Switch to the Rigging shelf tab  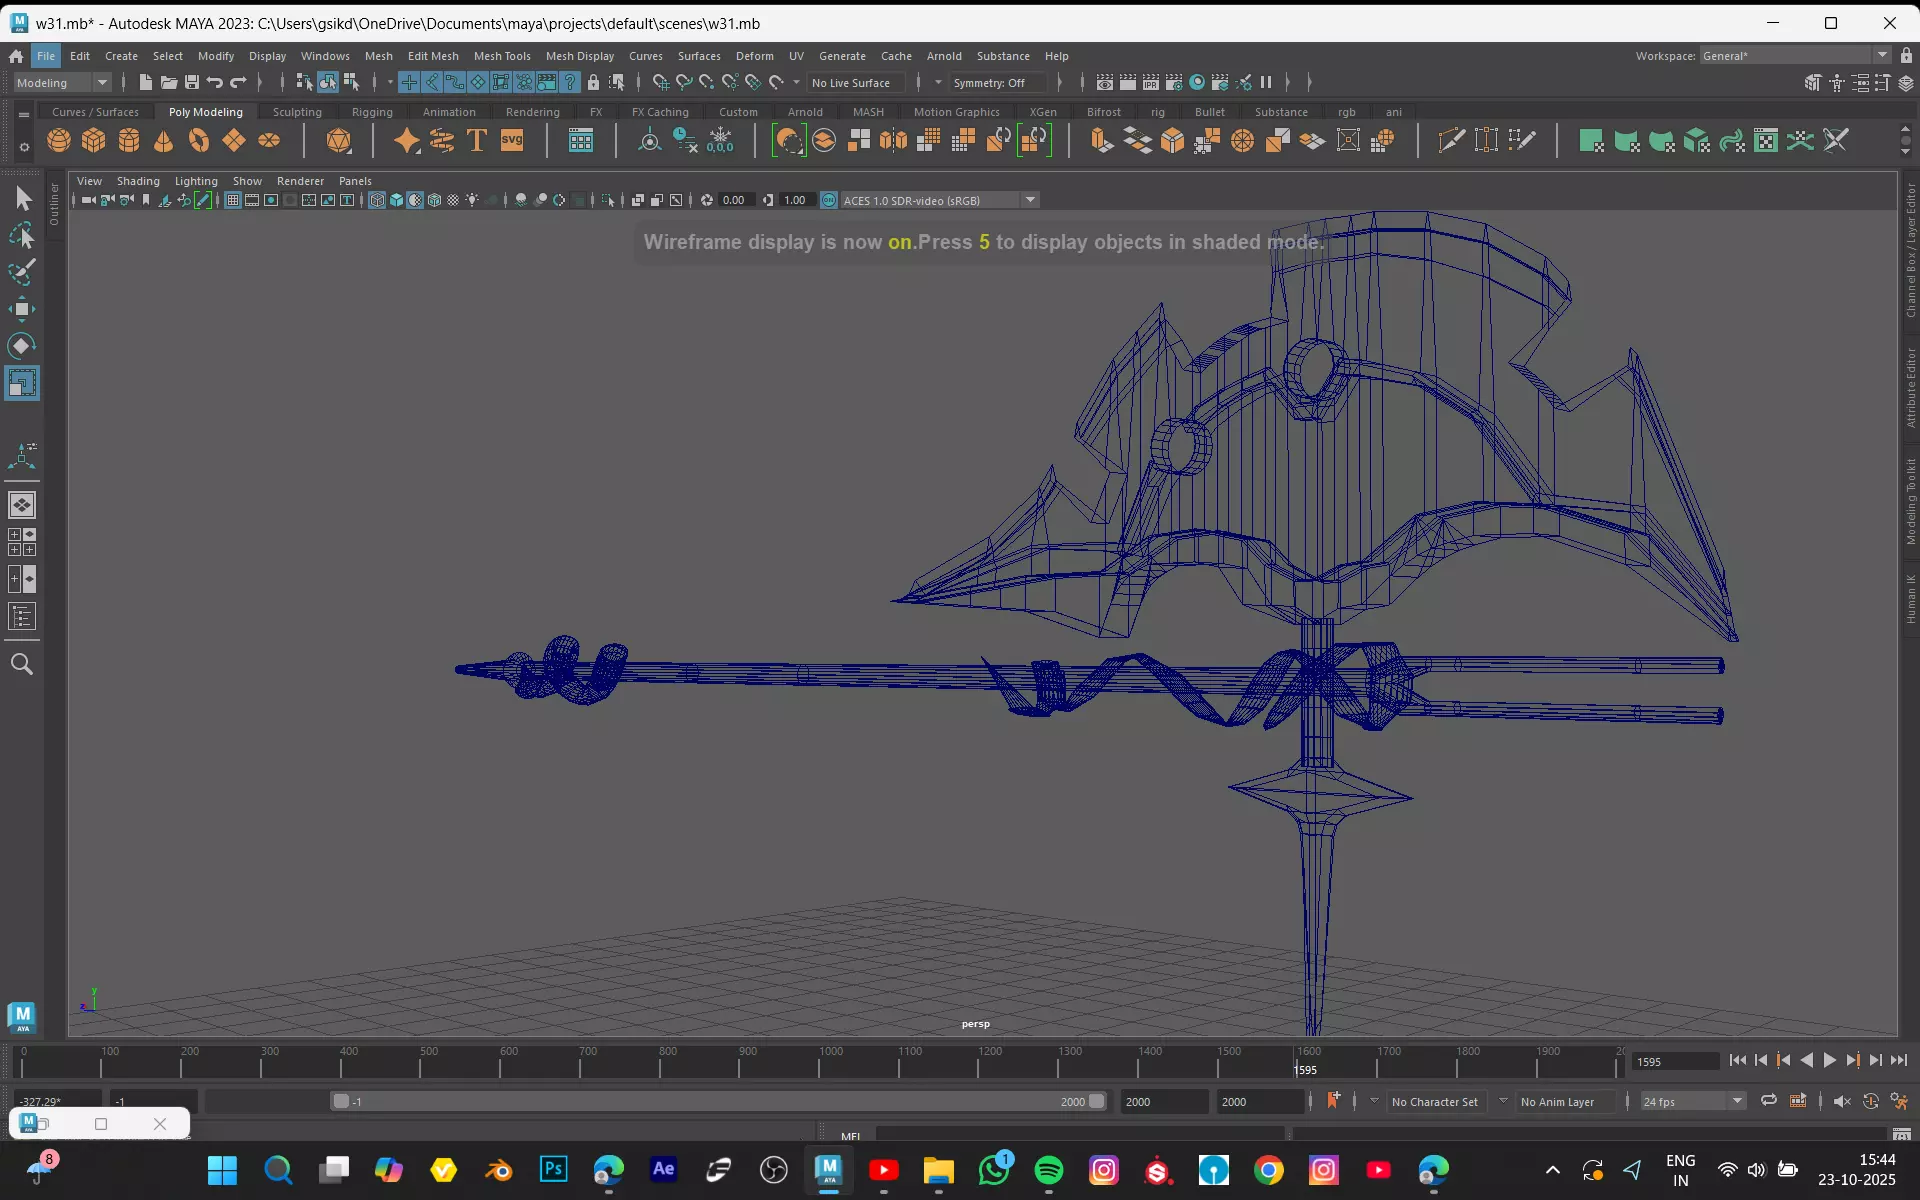click(x=372, y=112)
